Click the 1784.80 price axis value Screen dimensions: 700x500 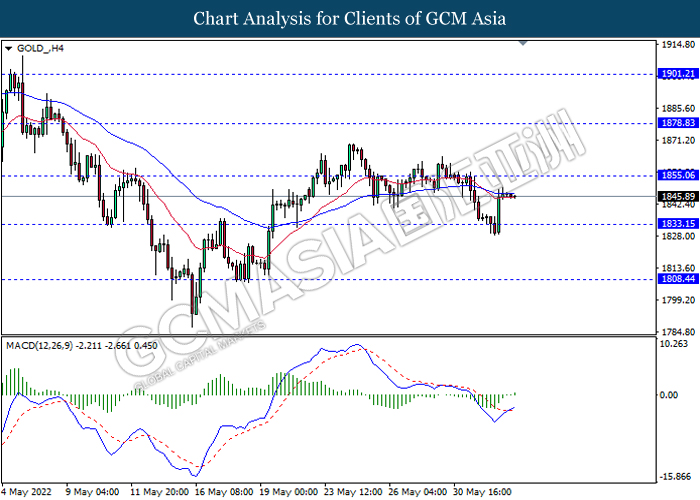coord(678,332)
